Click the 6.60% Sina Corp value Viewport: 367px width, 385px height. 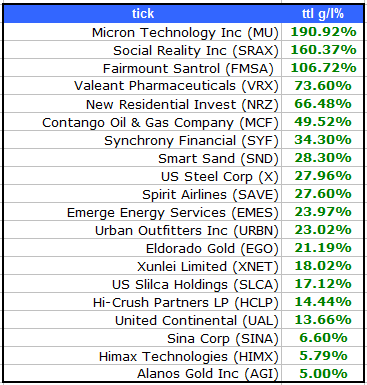[323, 338]
